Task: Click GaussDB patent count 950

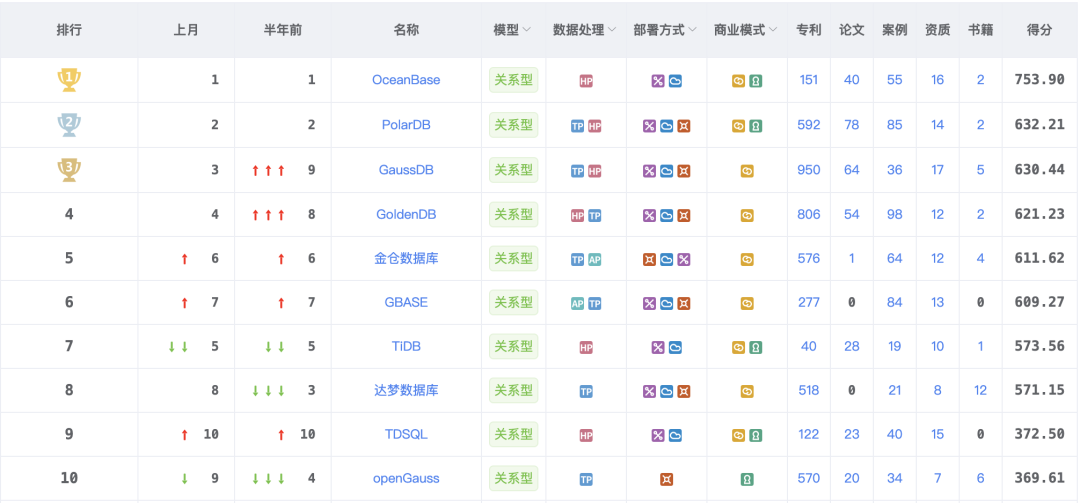Action: click(x=809, y=170)
